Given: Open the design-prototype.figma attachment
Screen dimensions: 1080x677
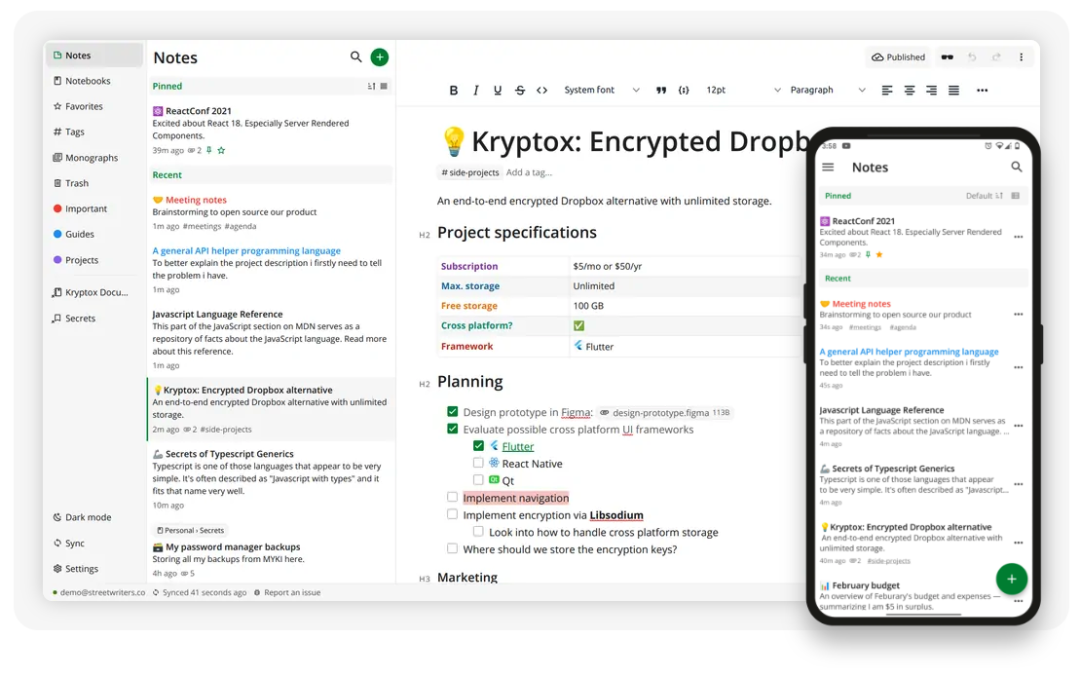Looking at the screenshot, I should [663, 413].
